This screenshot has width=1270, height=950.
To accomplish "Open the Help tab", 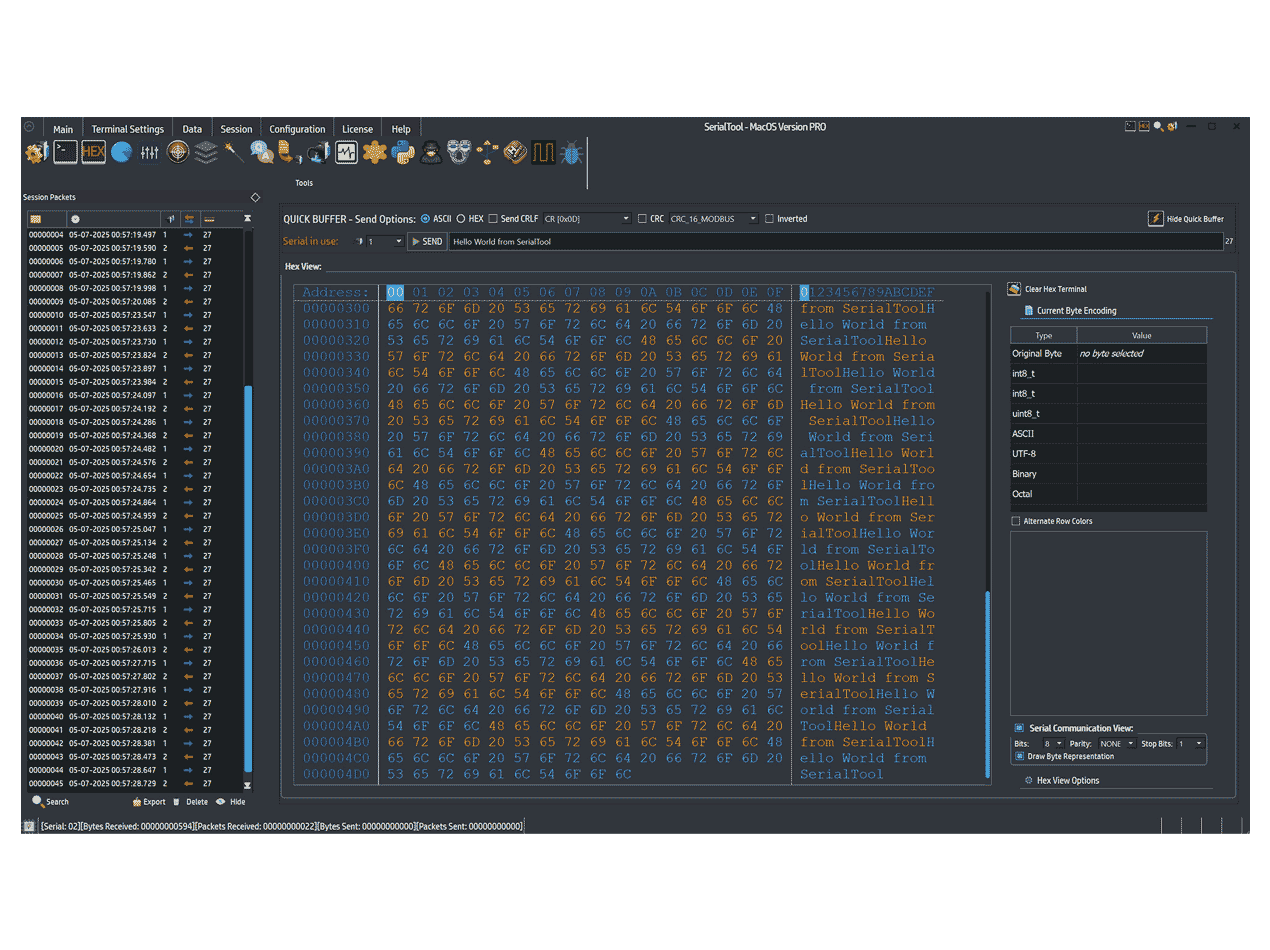I will pyautogui.click(x=401, y=129).
